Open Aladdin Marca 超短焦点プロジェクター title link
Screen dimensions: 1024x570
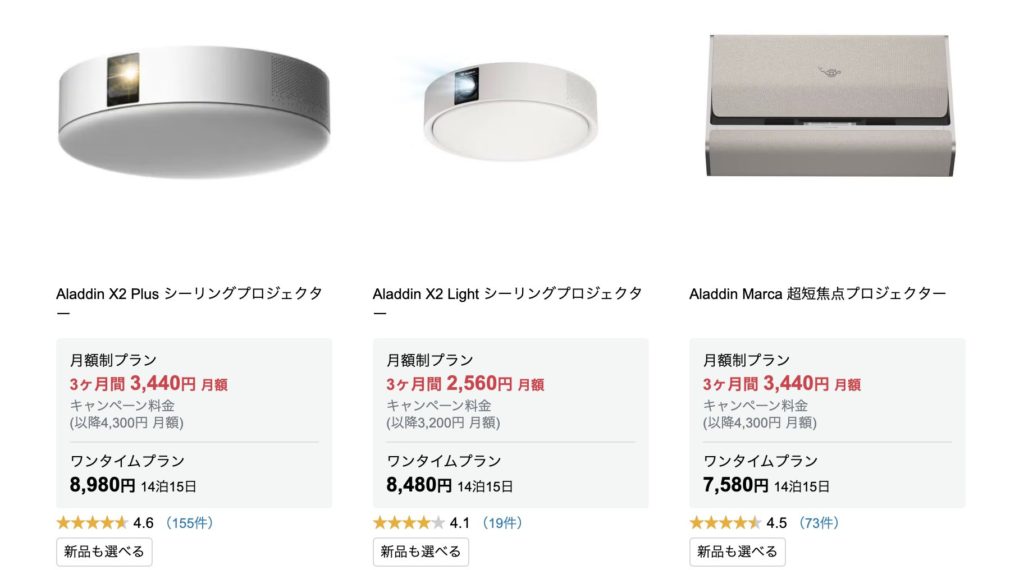(817, 294)
